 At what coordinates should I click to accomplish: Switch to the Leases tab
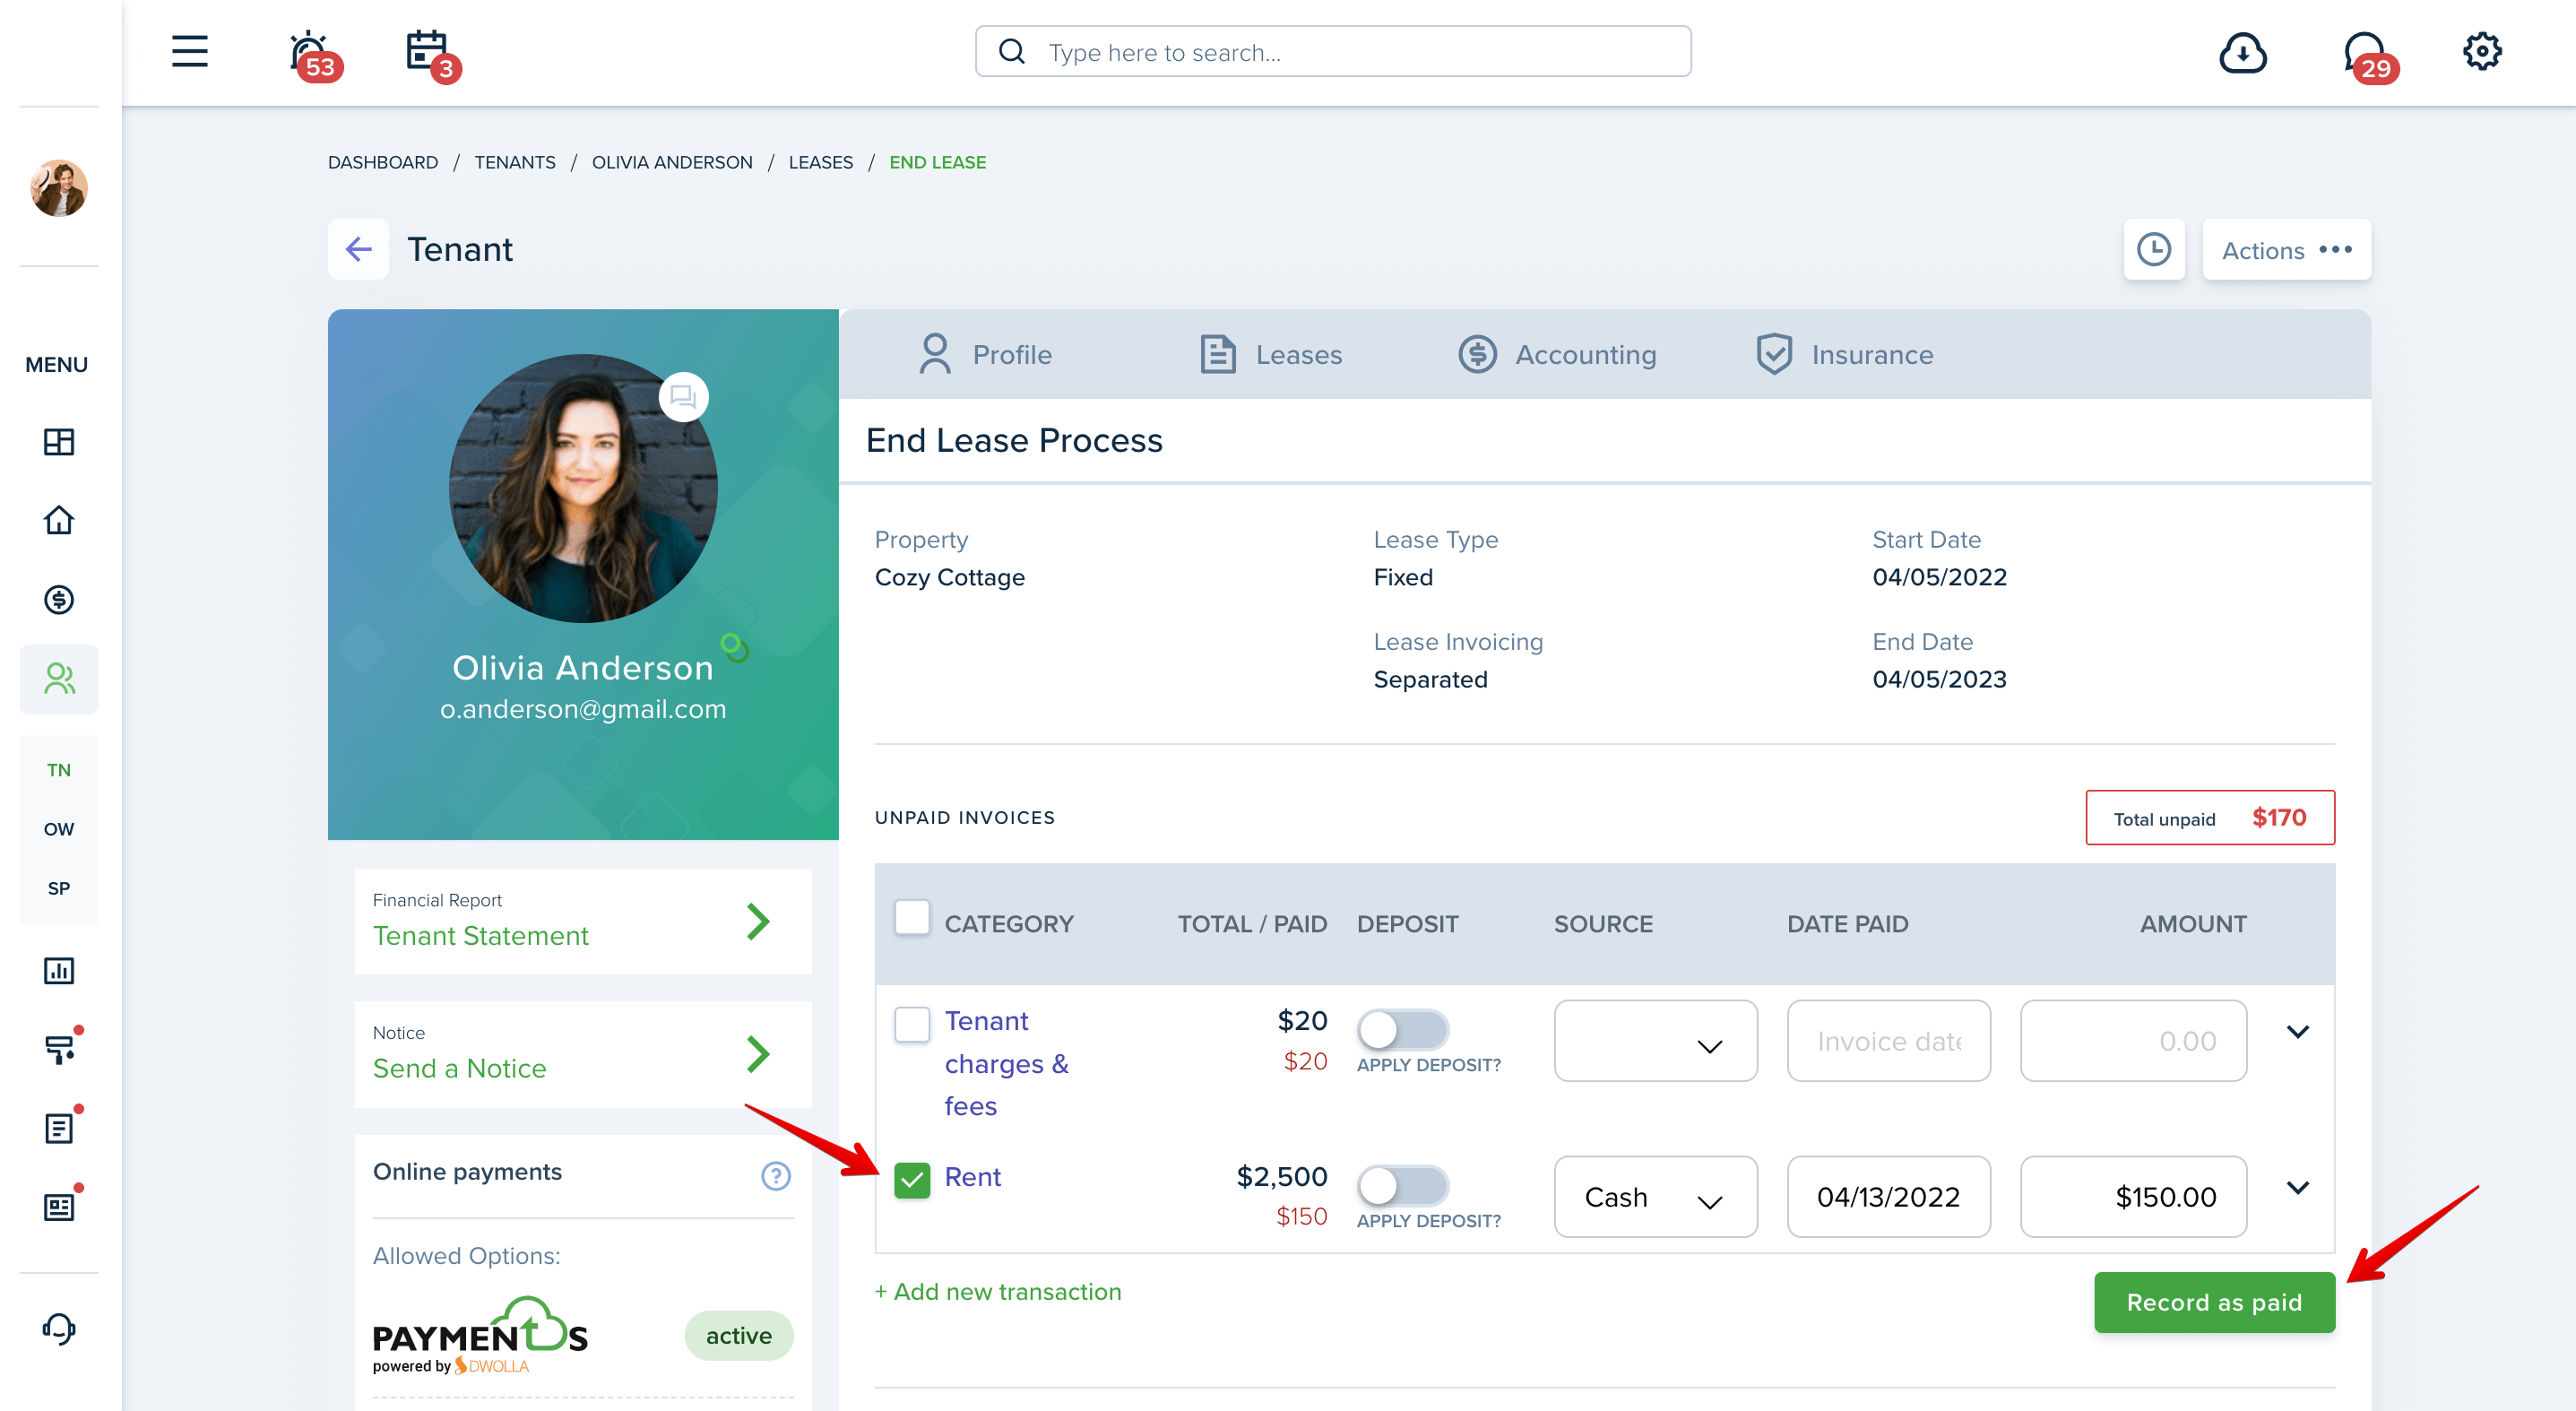click(x=1270, y=354)
